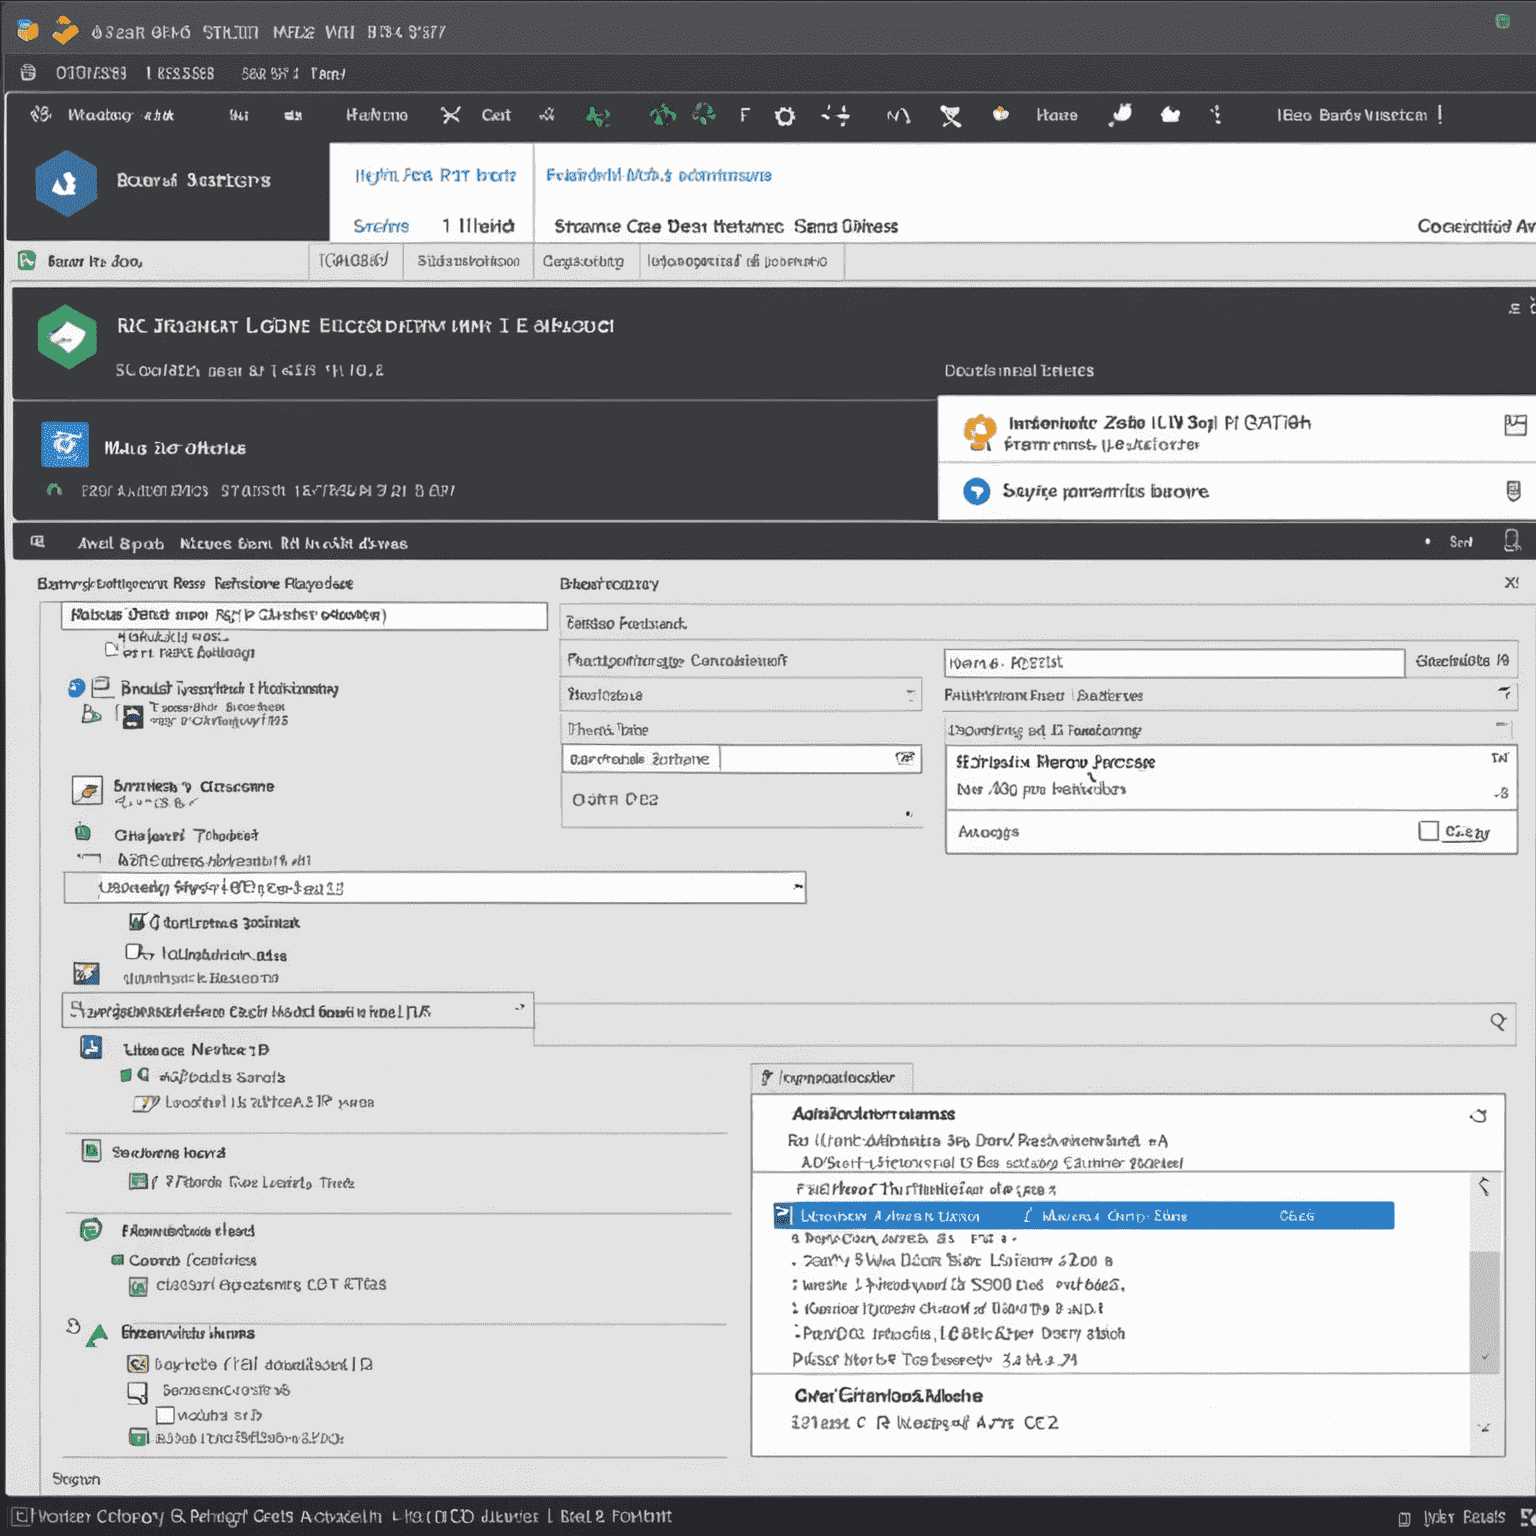1536x1536 pixels.
Task: Click the orange lightbulb icon in the right panel
Action: 979,432
